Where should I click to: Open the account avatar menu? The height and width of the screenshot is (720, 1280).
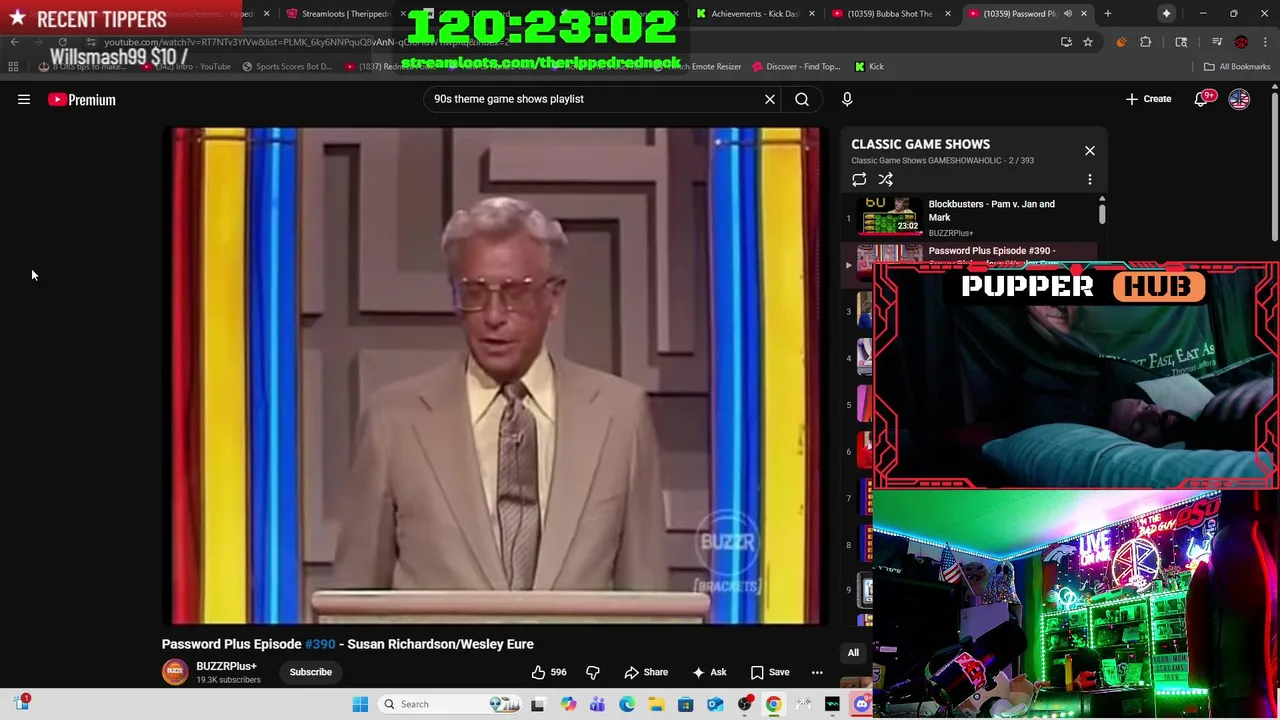click(x=1239, y=99)
